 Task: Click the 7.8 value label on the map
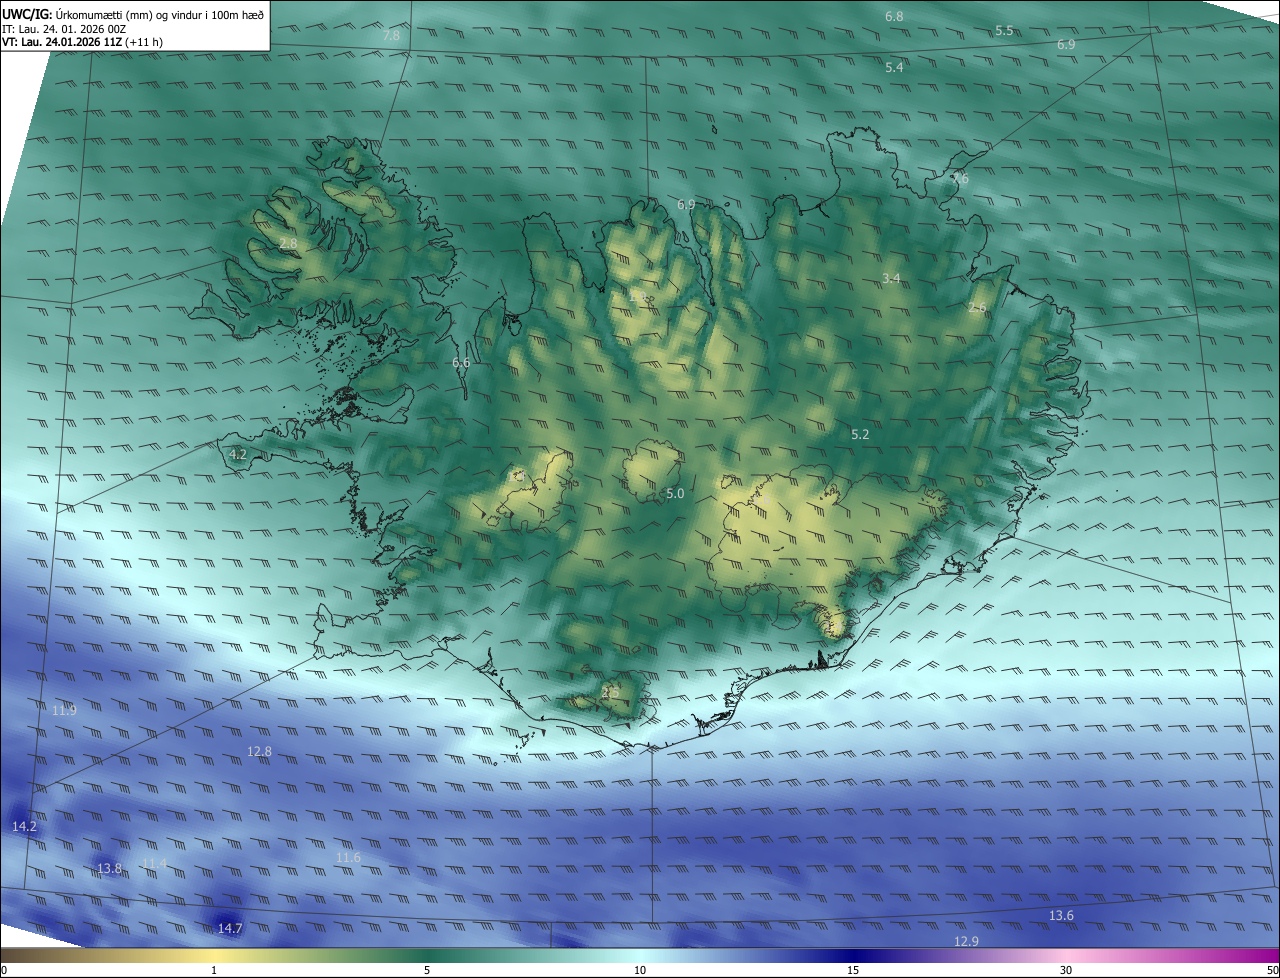(x=392, y=35)
